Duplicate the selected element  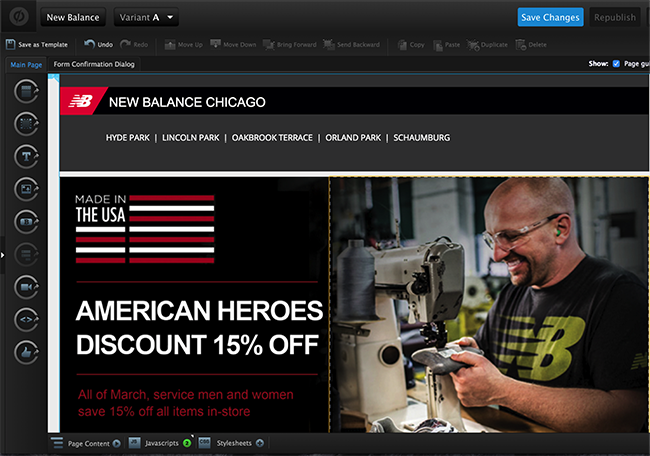(487, 44)
